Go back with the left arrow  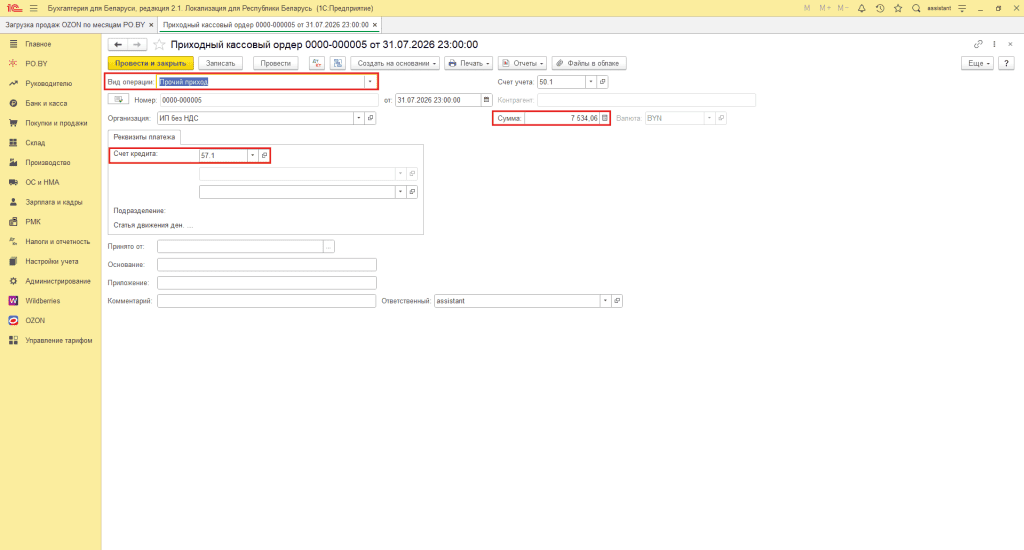click(118, 44)
